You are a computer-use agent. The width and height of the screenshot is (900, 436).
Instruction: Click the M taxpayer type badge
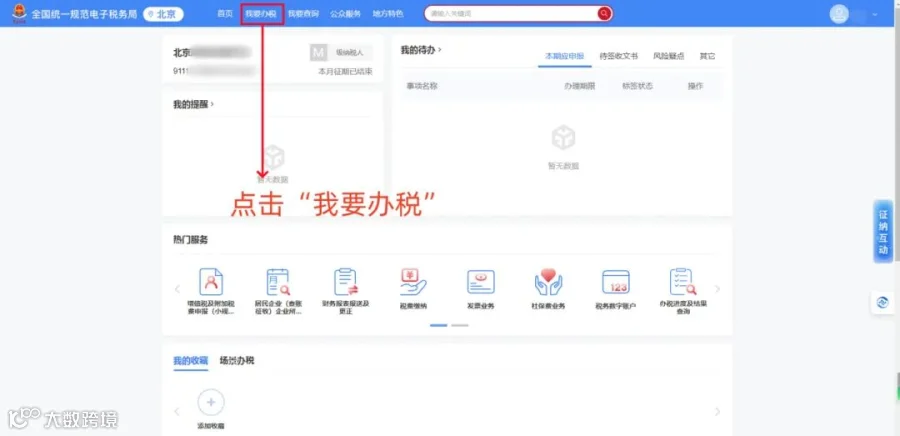(x=318, y=53)
